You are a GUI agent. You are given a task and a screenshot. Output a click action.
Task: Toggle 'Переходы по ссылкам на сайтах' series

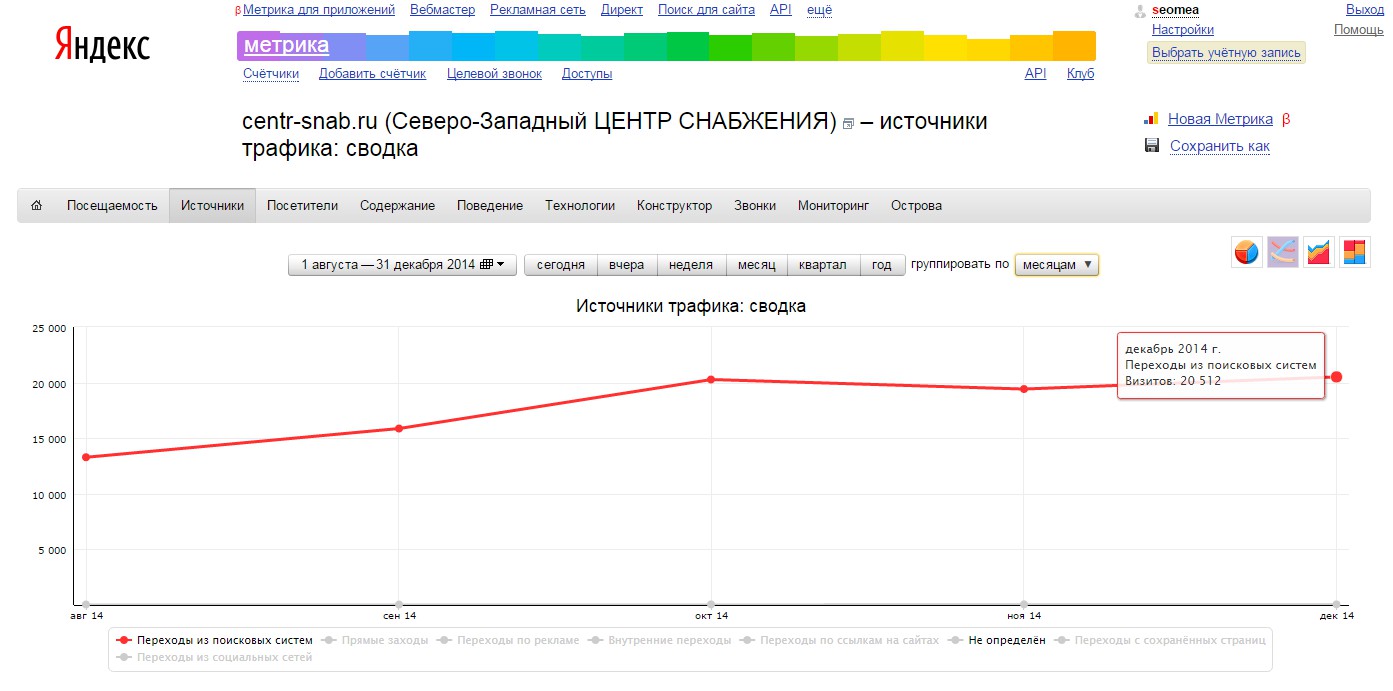pyautogui.click(x=840, y=640)
